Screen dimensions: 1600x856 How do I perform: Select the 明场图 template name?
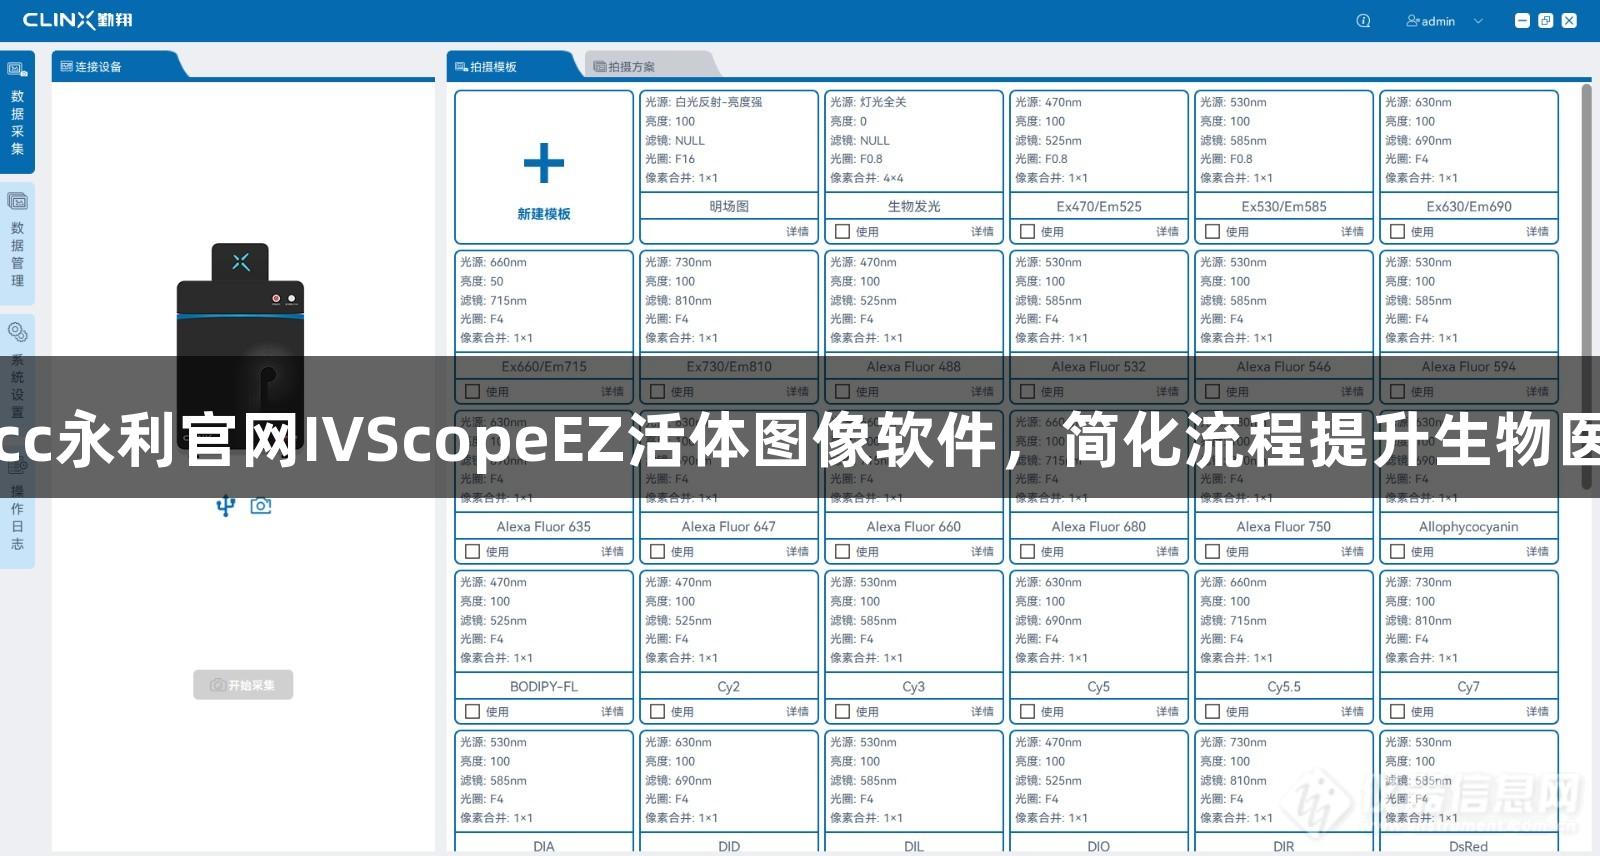click(x=729, y=207)
